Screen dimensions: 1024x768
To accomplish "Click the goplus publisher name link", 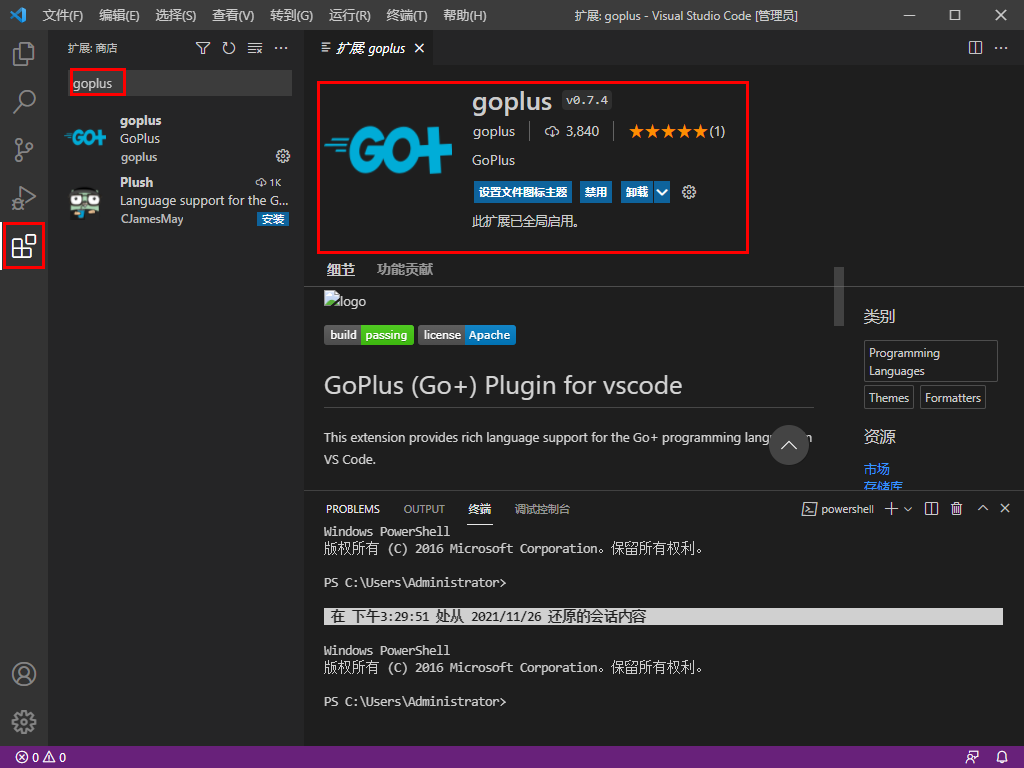I will coord(494,132).
